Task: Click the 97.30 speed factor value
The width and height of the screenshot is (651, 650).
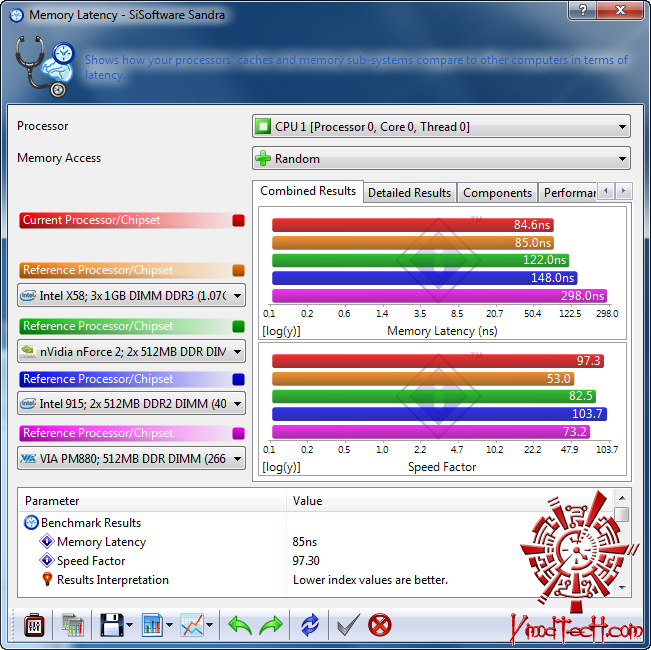Action: pyautogui.click(x=306, y=561)
